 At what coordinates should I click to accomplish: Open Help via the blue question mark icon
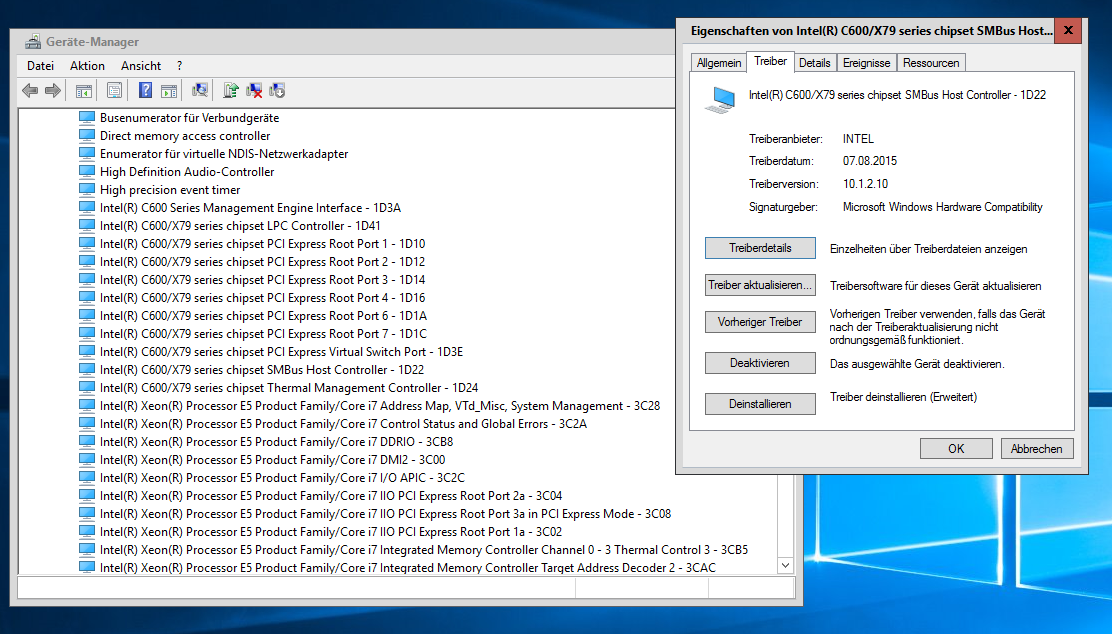[x=145, y=91]
